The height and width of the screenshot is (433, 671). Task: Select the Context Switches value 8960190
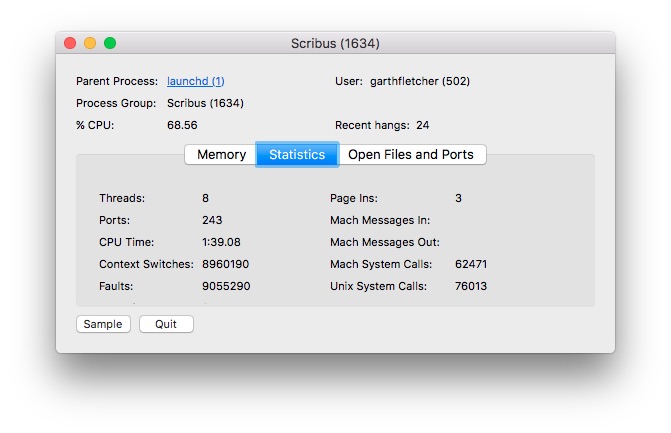coord(226,264)
